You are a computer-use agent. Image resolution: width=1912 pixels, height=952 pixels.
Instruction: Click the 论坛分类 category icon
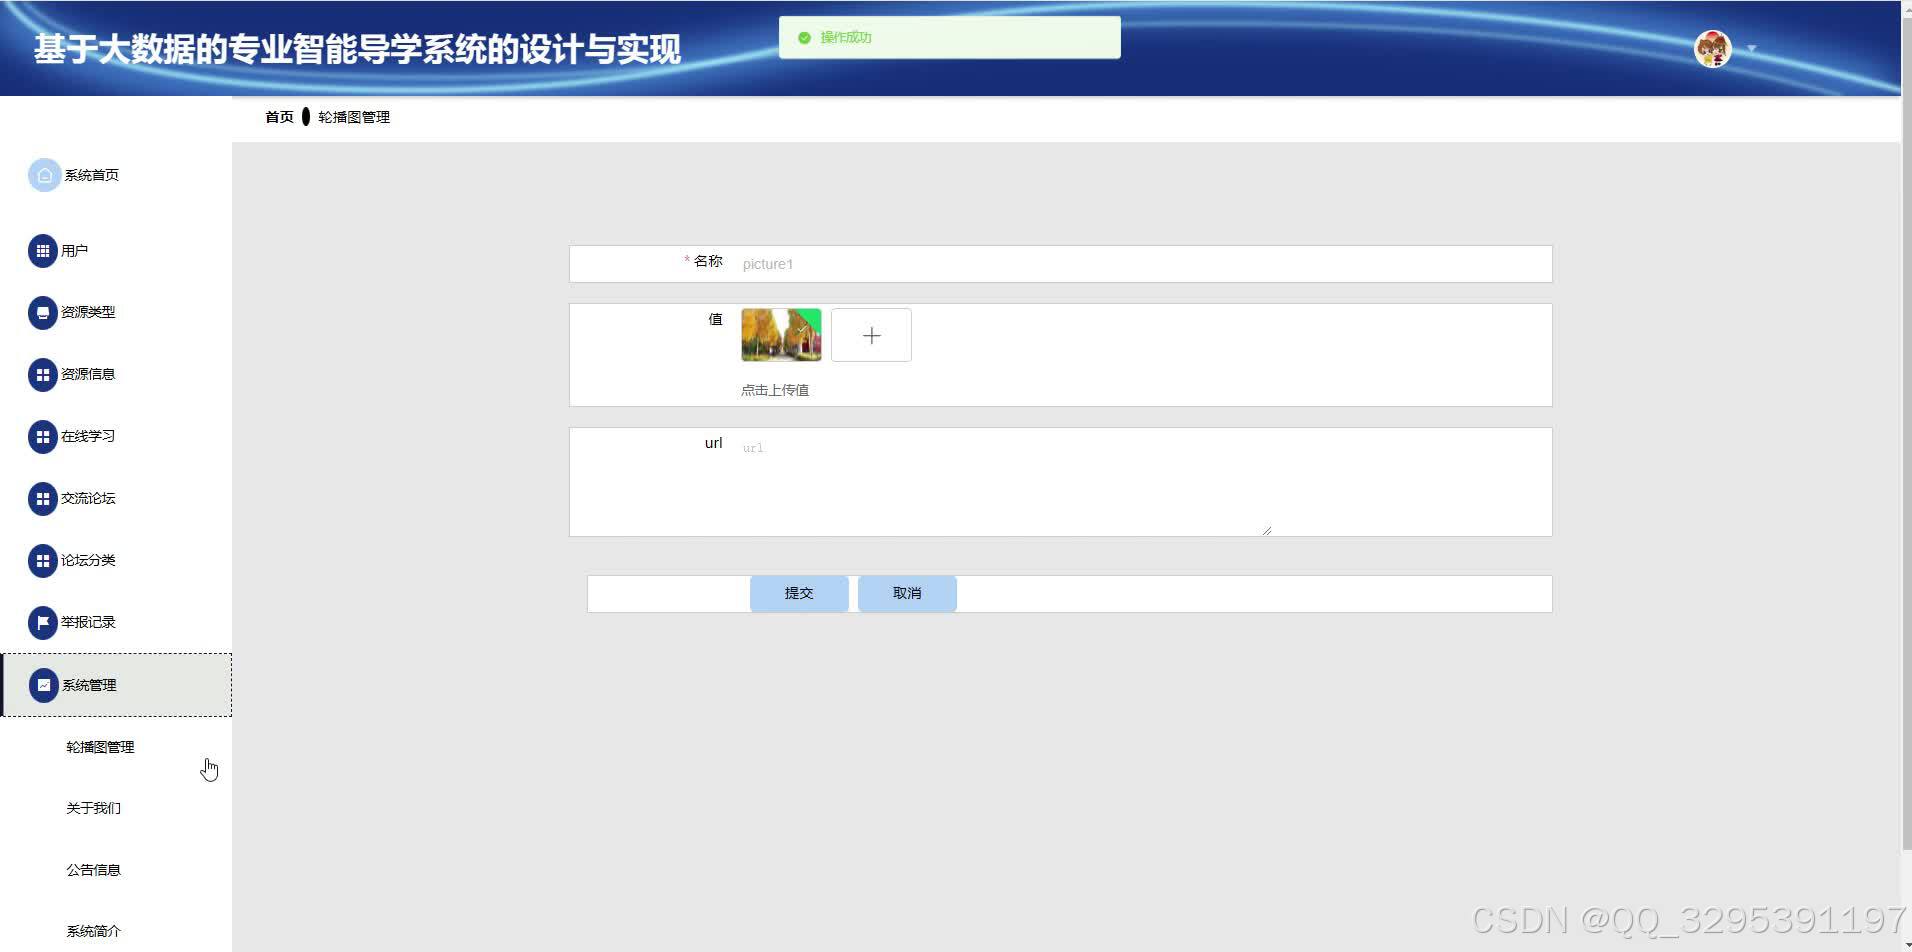[43, 560]
